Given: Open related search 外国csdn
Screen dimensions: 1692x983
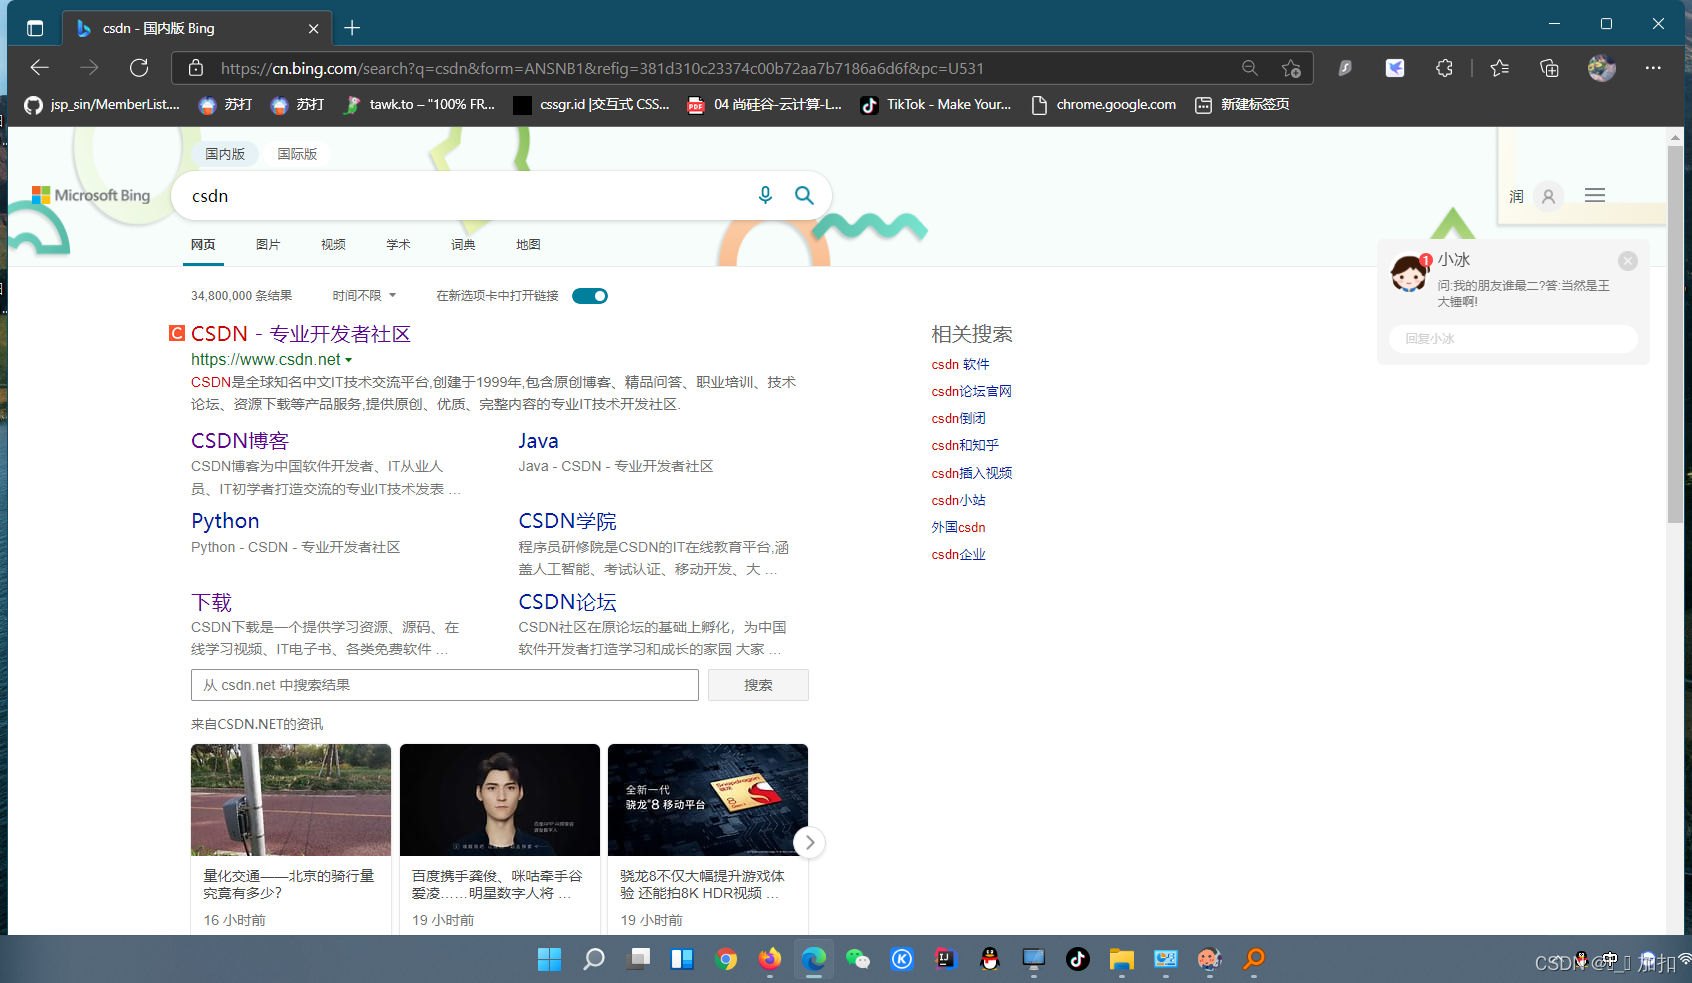Looking at the screenshot, I should coord(958,528).
